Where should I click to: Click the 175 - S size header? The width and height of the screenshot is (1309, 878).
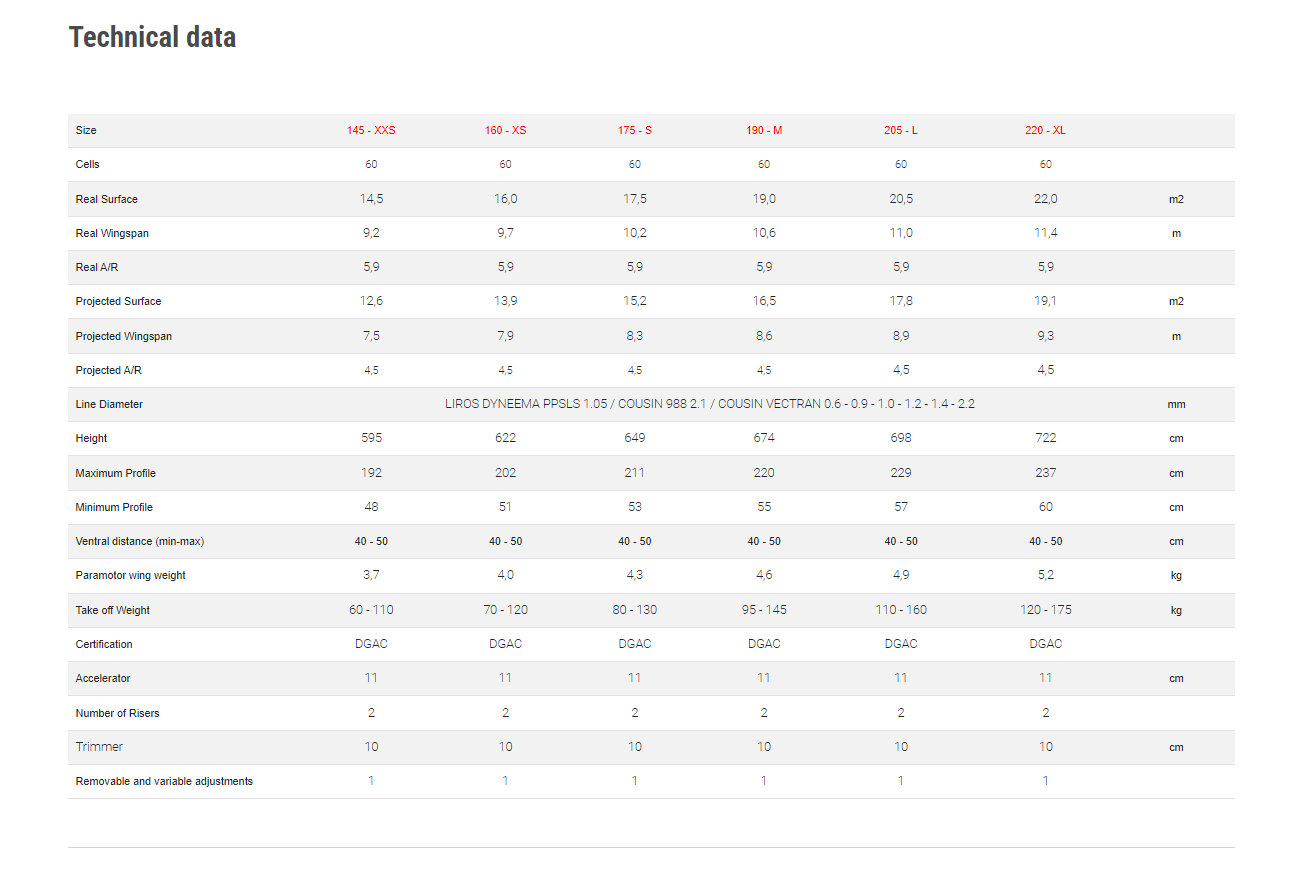[634, 131]
